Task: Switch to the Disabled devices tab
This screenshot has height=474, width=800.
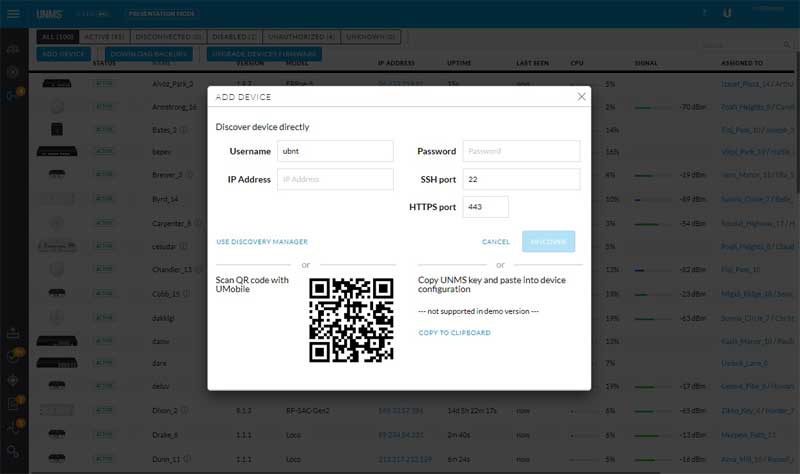Action: coord(235,37)
